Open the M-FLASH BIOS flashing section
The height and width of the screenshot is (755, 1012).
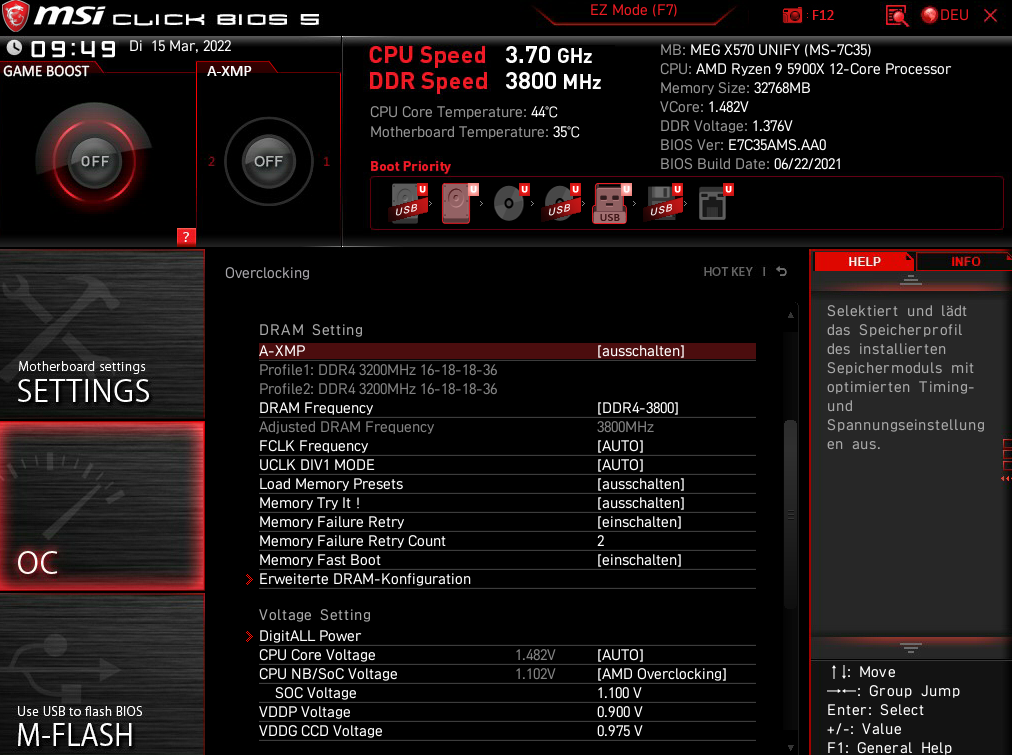[x=102, y=674]
